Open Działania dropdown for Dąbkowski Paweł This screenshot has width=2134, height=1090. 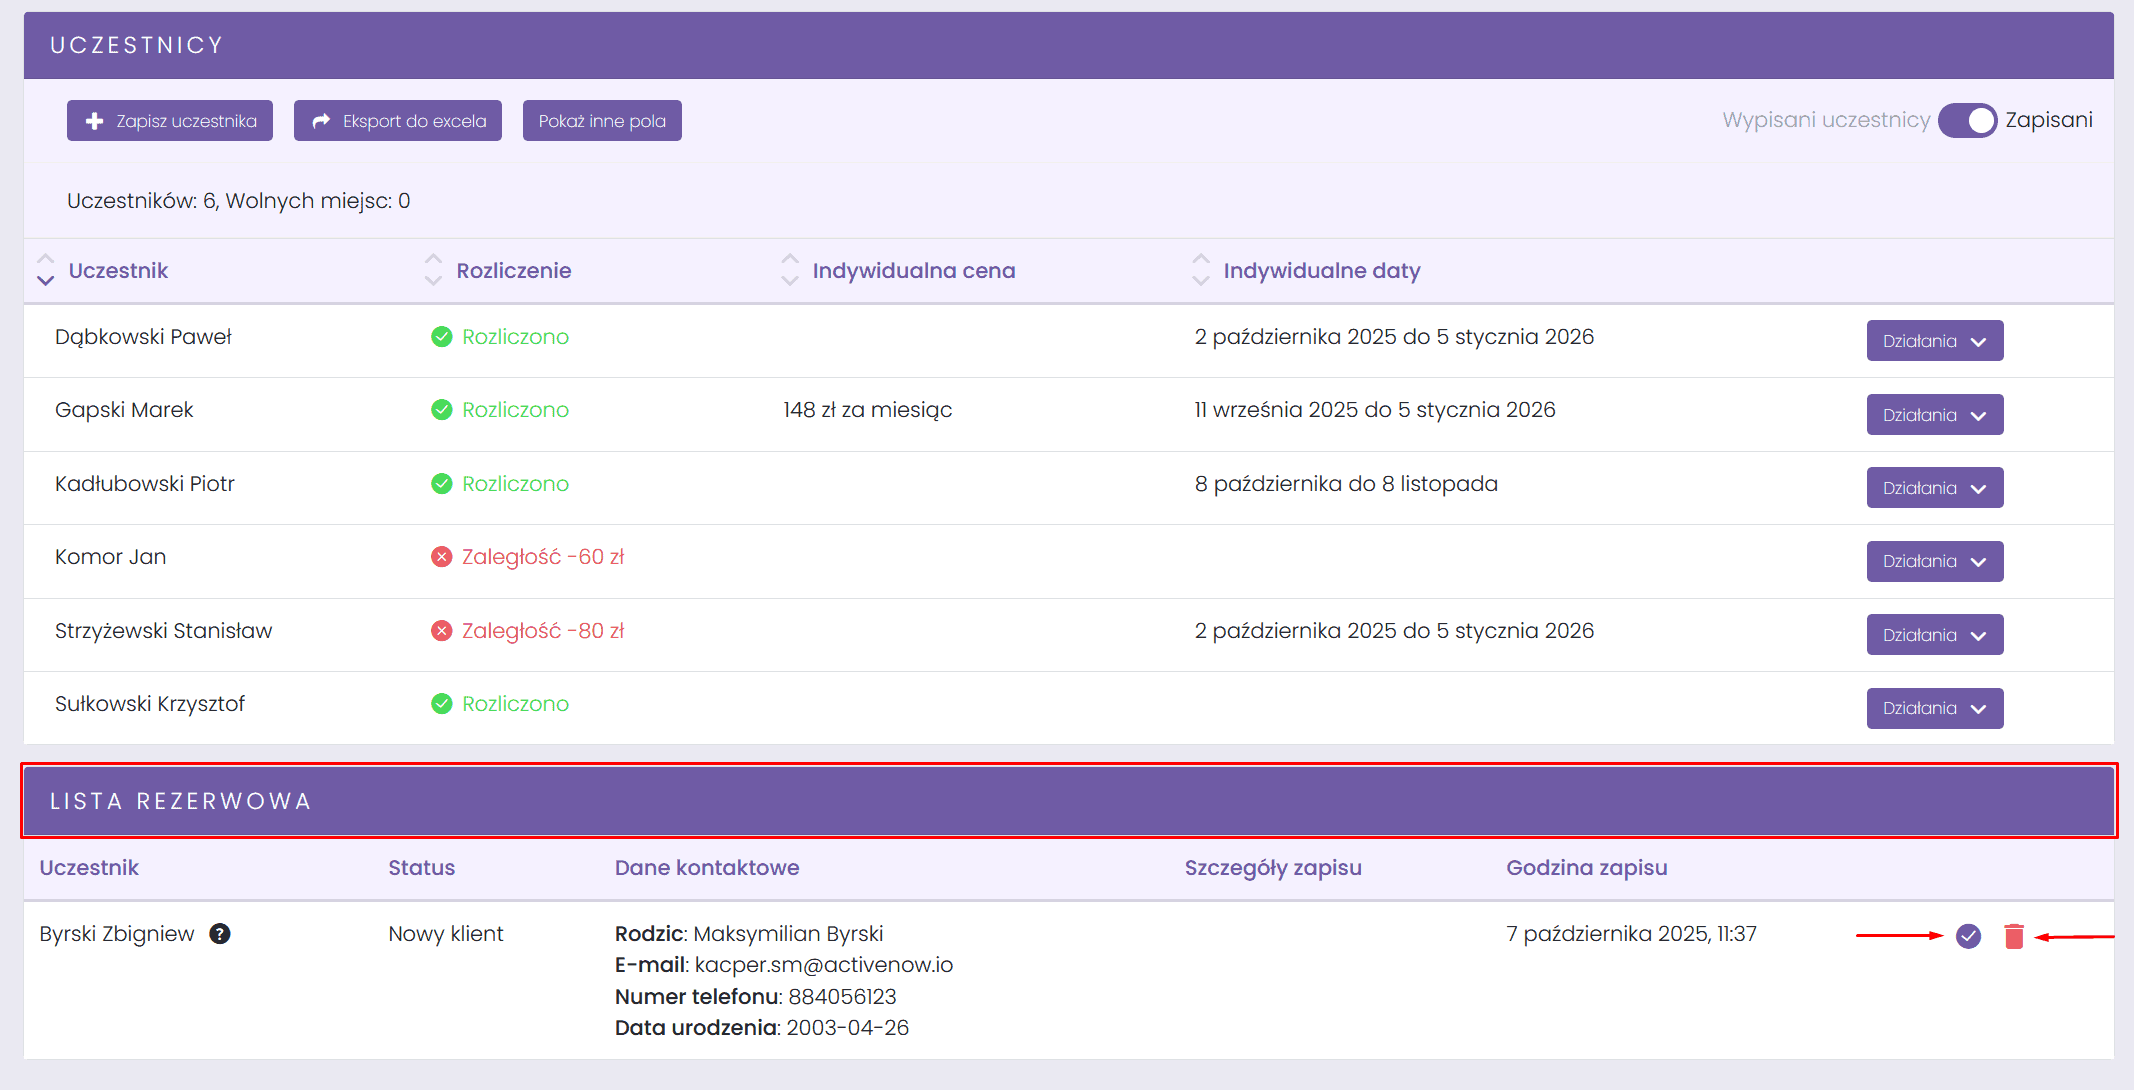1934,341
